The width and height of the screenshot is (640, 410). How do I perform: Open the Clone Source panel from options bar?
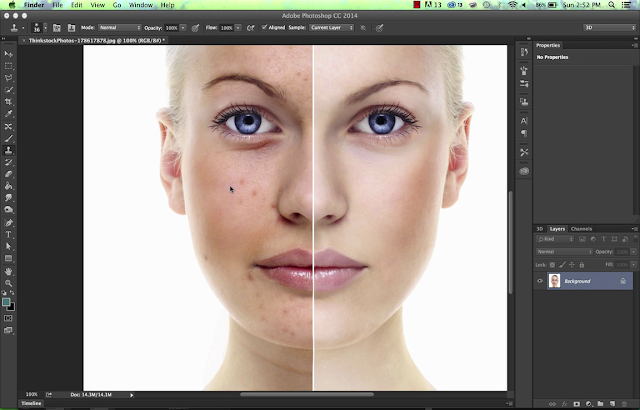point(71,28)
